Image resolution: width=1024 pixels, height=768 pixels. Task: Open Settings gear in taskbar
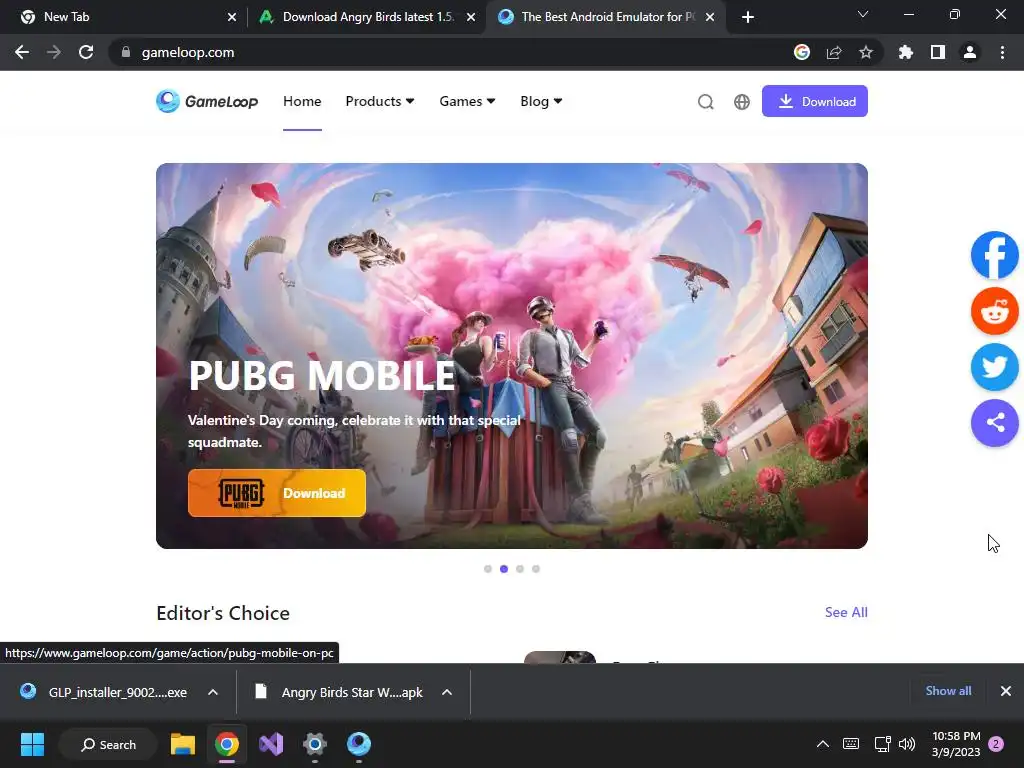coord(315,744)
